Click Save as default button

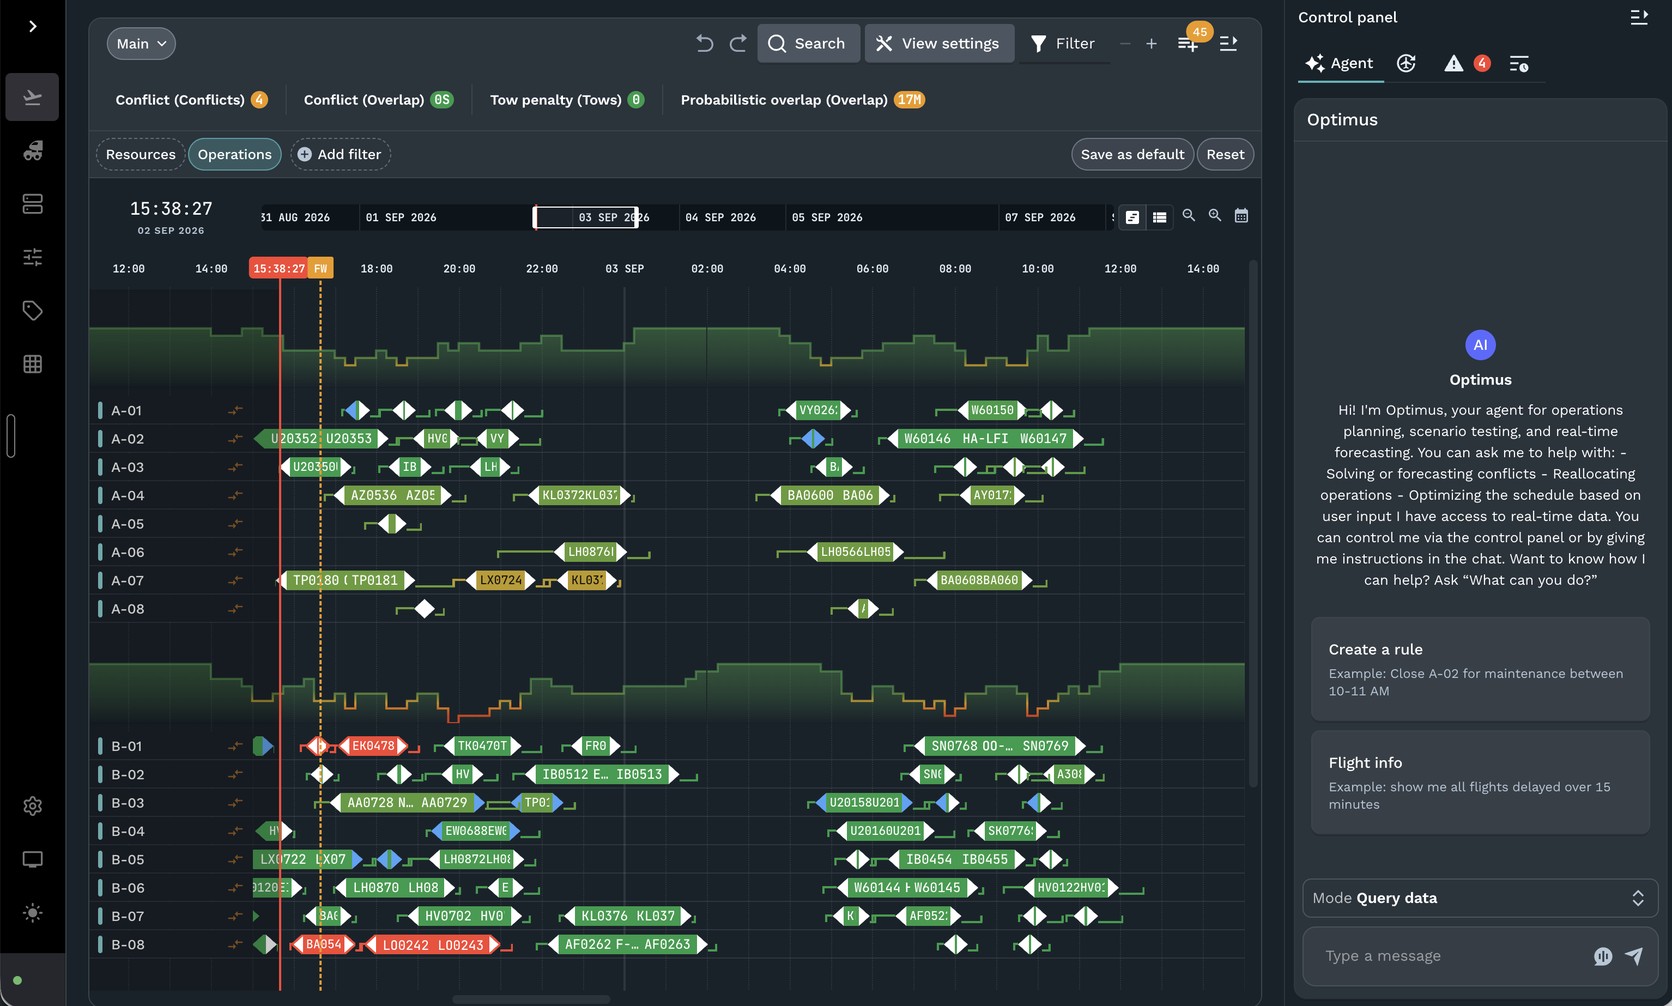tap(1132, 154)
